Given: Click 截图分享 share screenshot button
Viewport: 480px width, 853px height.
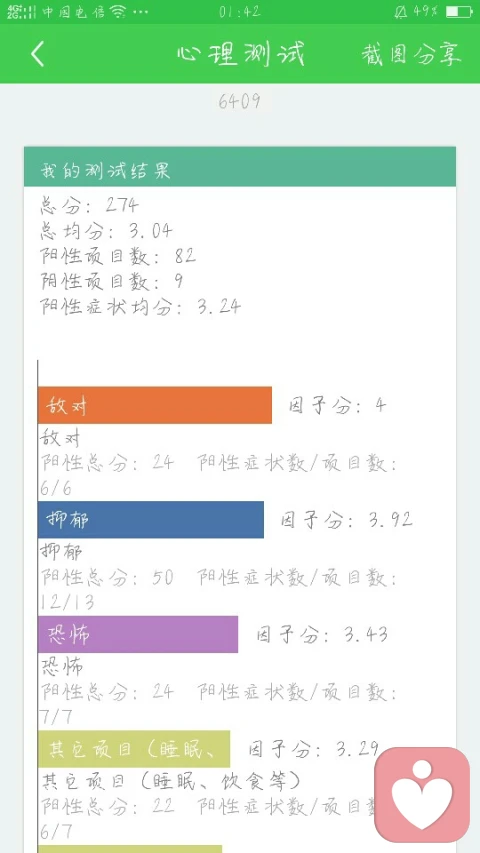Looking at the screenshot, I should click(411, 54).
